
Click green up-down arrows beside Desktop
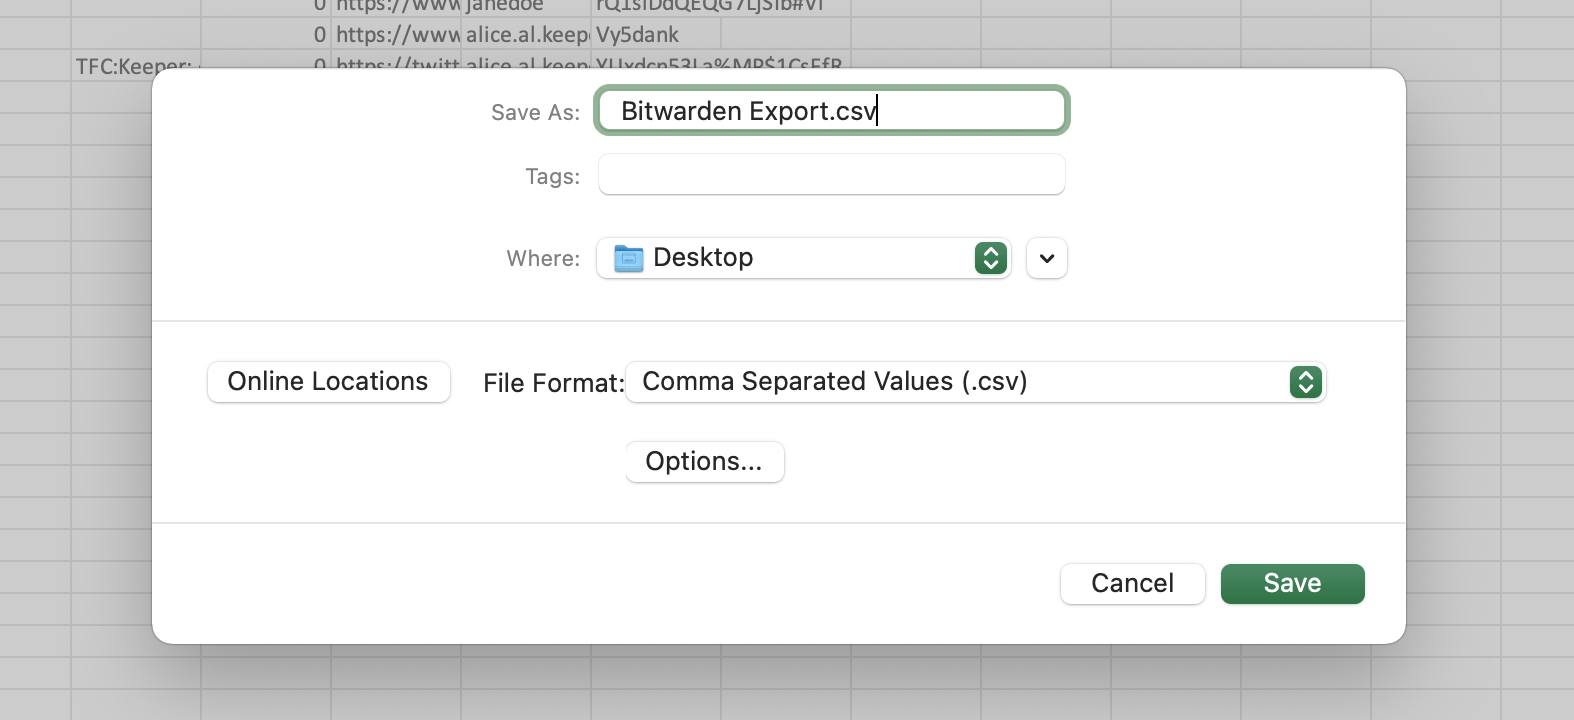990,258
